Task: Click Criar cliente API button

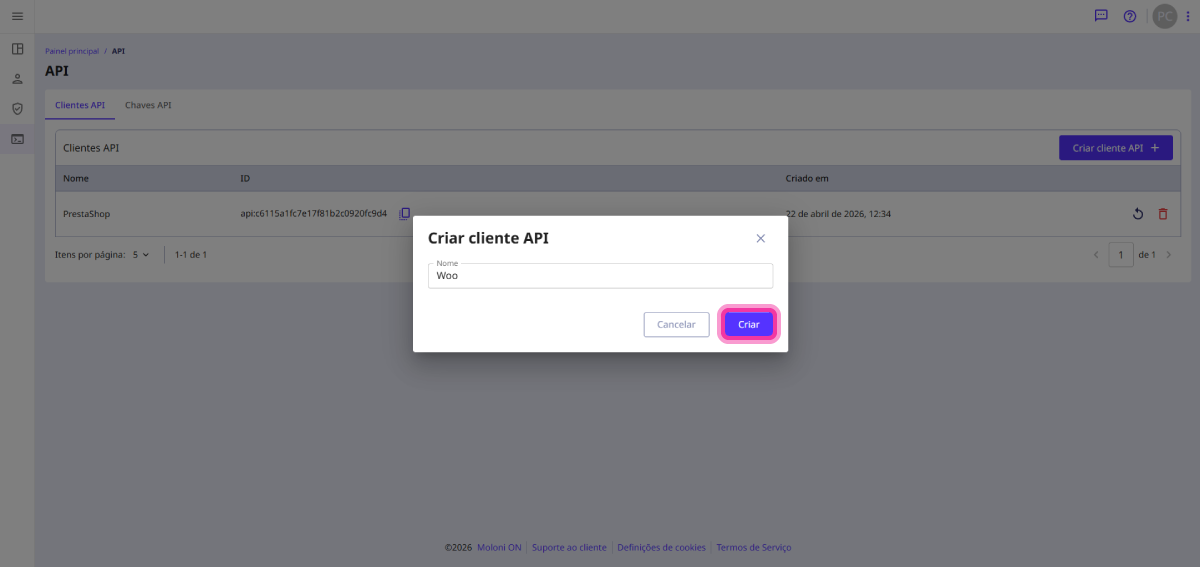Action: (x=1116, y=148)
